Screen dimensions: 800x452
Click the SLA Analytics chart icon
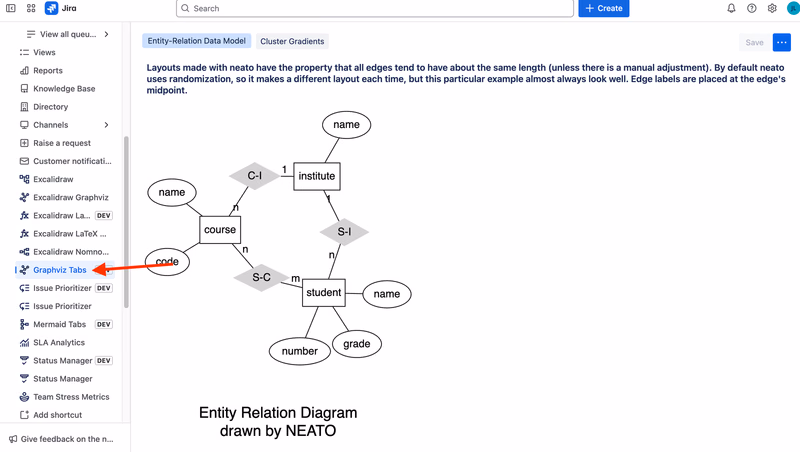click(x=24, y=343)
